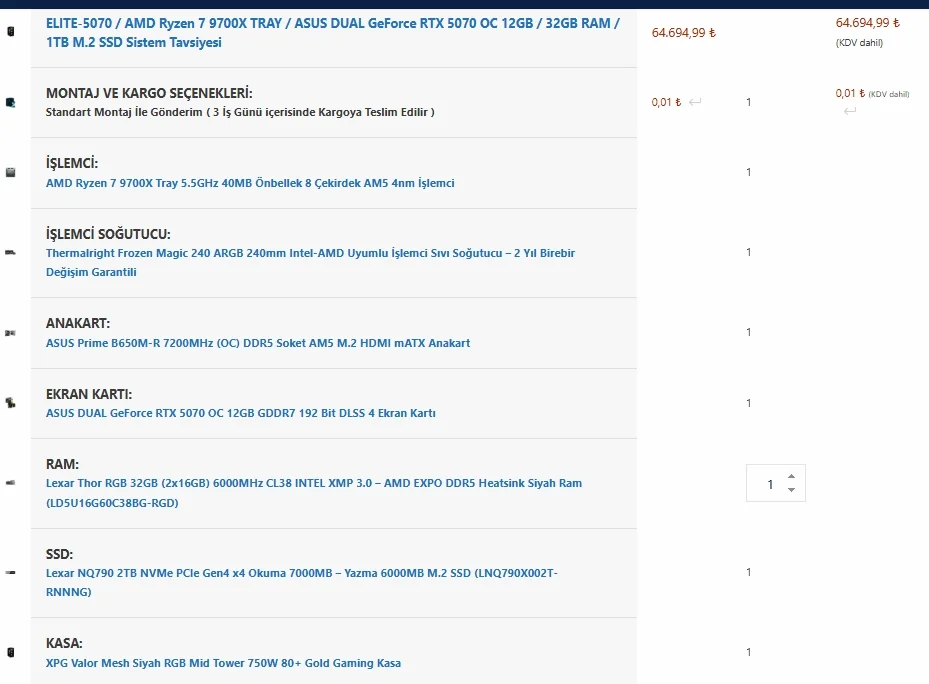
Task: Increase RAM quantity with up arrow
Action: 792,477
